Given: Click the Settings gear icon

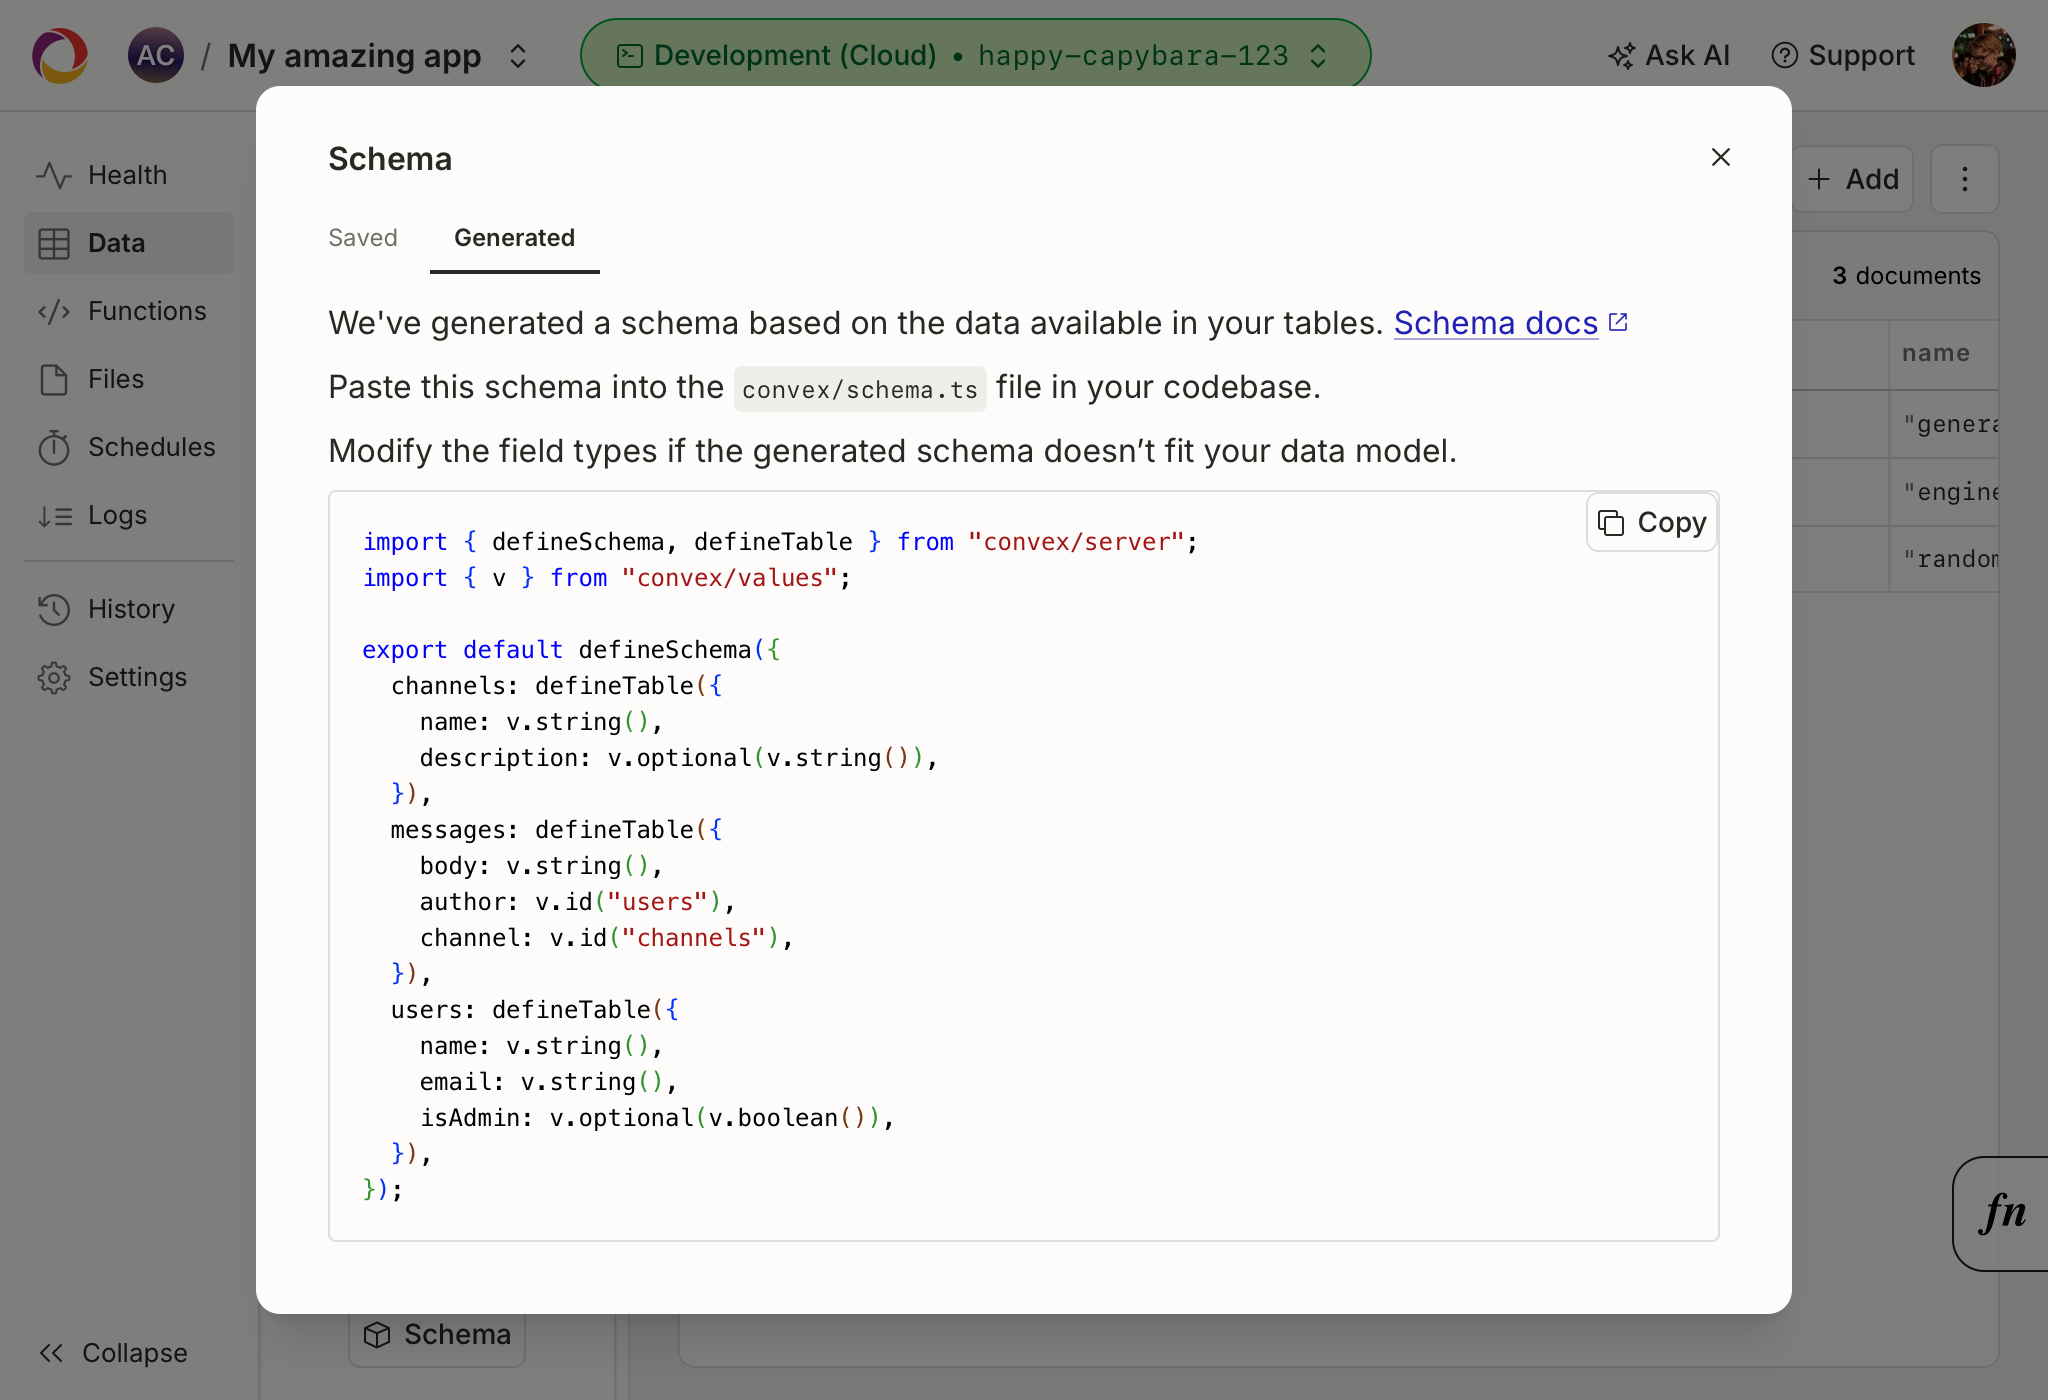Looking at the screenshot, I should (54, 677).
